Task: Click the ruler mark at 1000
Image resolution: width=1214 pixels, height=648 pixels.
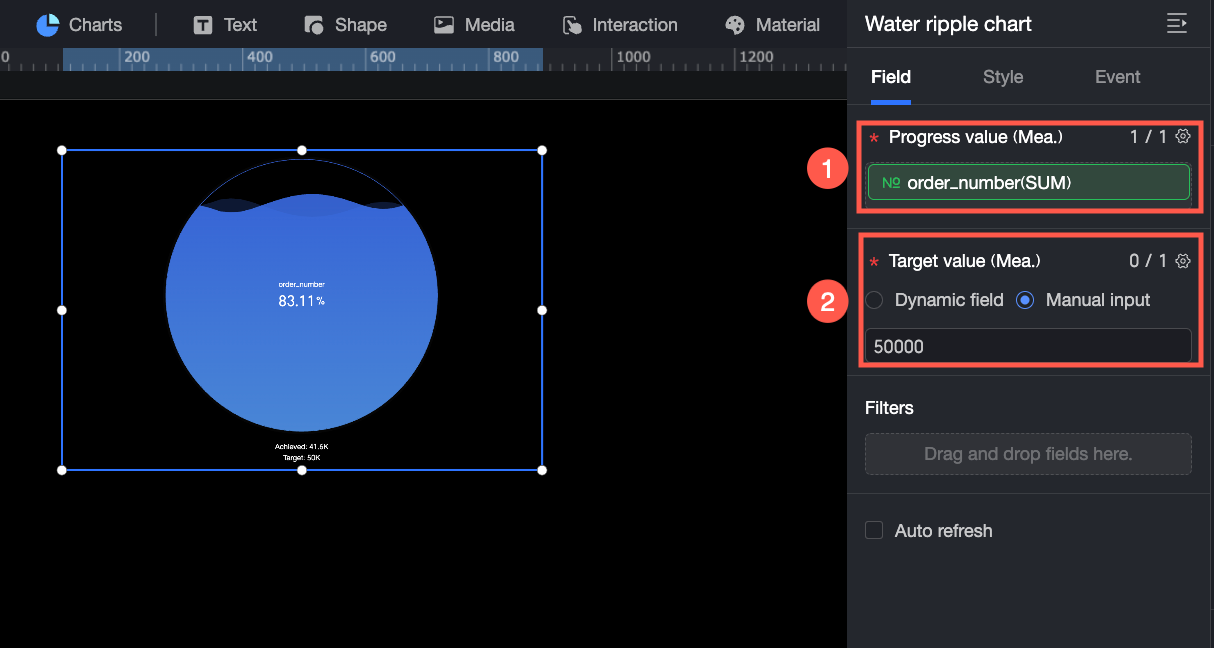Action: click(634, 57)
